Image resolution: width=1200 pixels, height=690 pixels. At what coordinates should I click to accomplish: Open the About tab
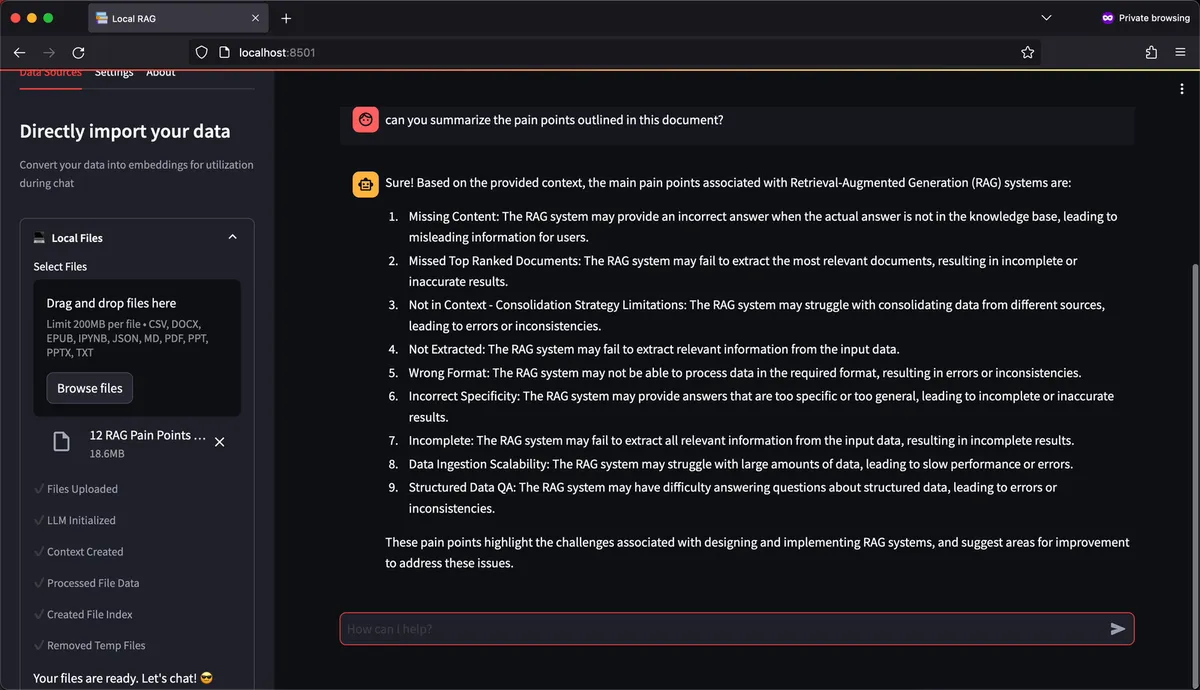pyautogui.click(x=161, y=73)
